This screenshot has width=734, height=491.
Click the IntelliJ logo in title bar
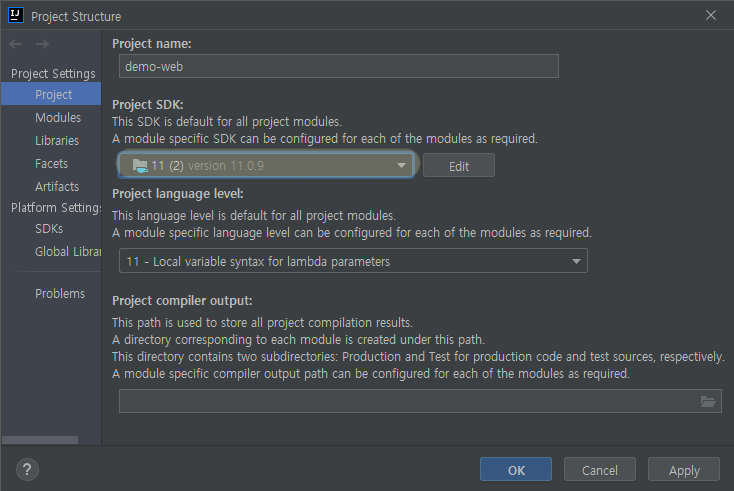(15, 16)
